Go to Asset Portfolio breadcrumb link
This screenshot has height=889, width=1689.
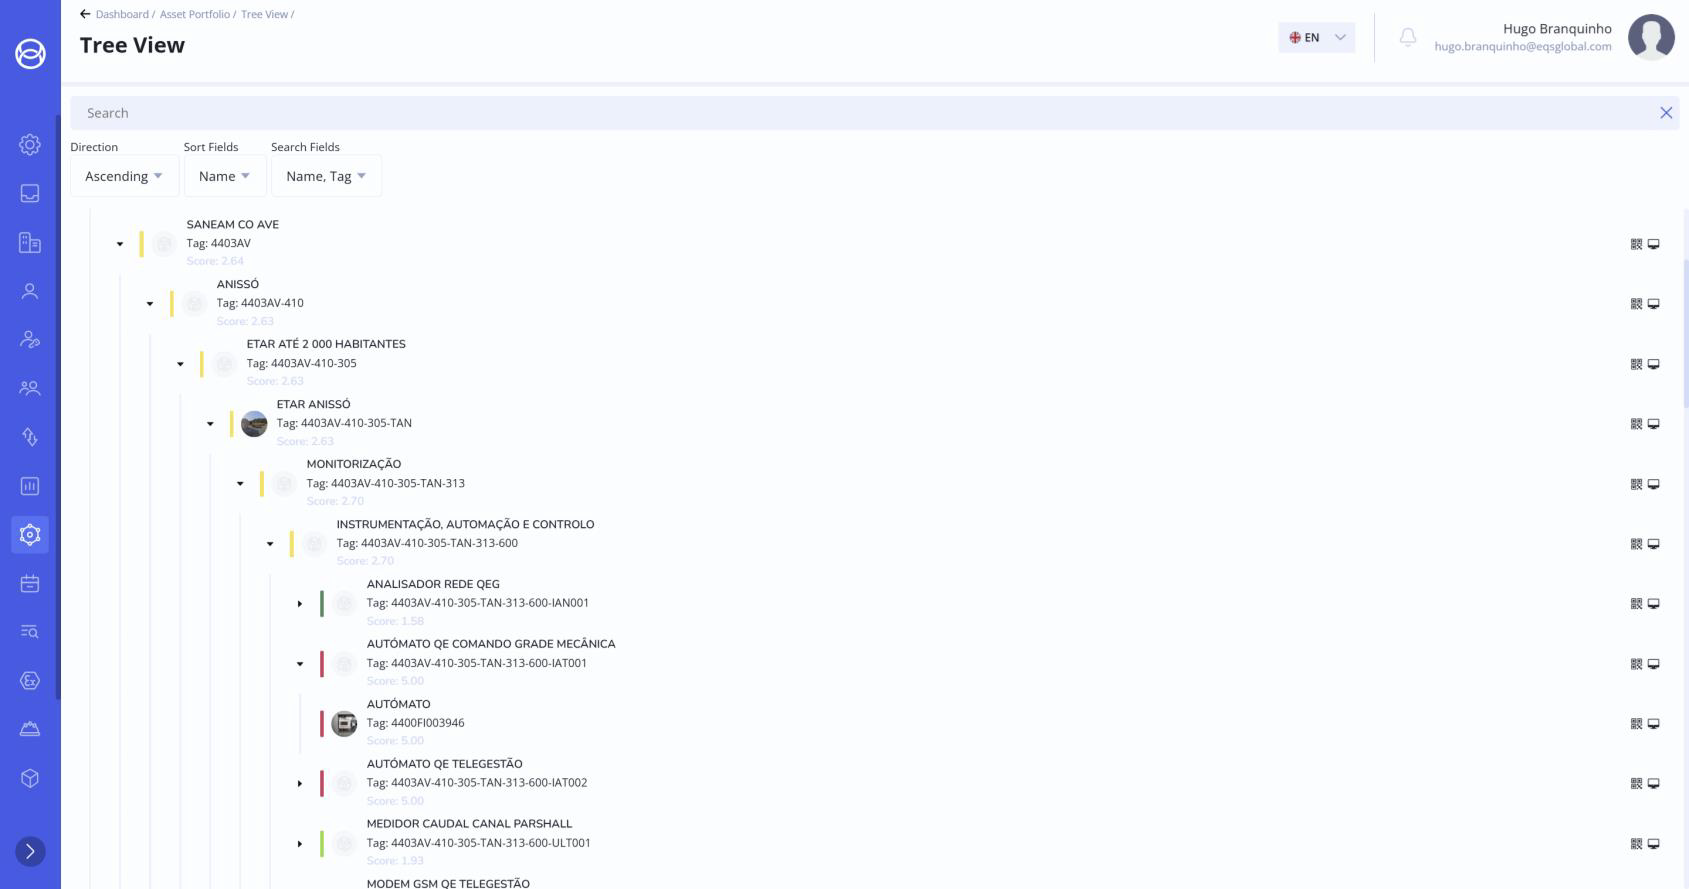coord(194,14)
